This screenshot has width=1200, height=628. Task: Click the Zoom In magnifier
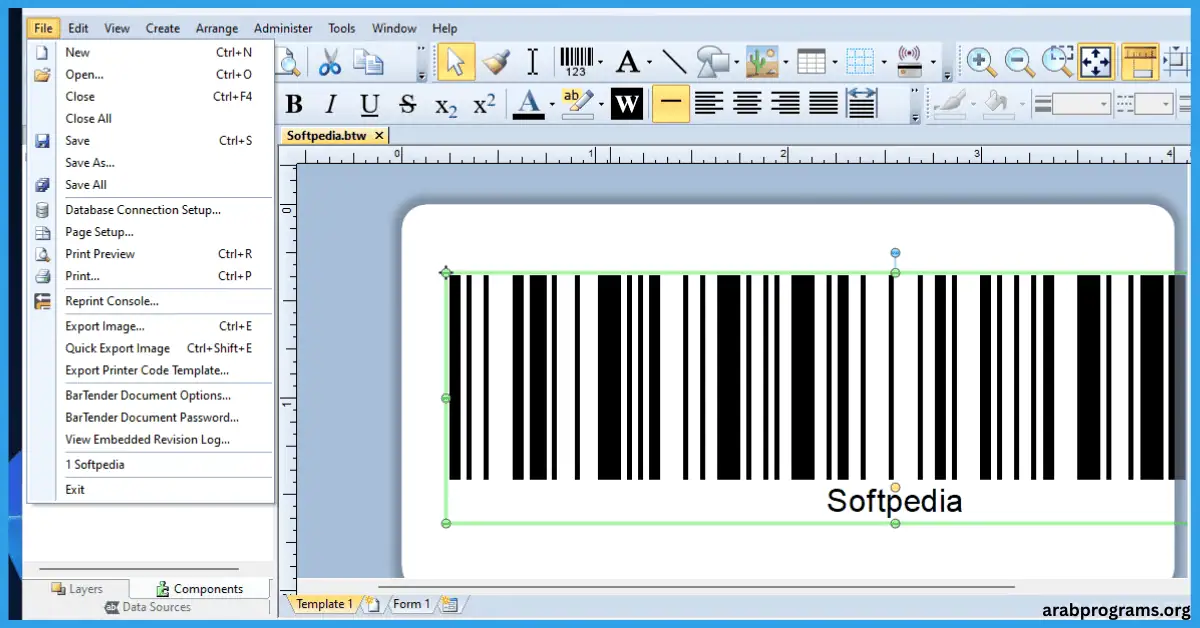pyautogui.click(x=981, y=62)
